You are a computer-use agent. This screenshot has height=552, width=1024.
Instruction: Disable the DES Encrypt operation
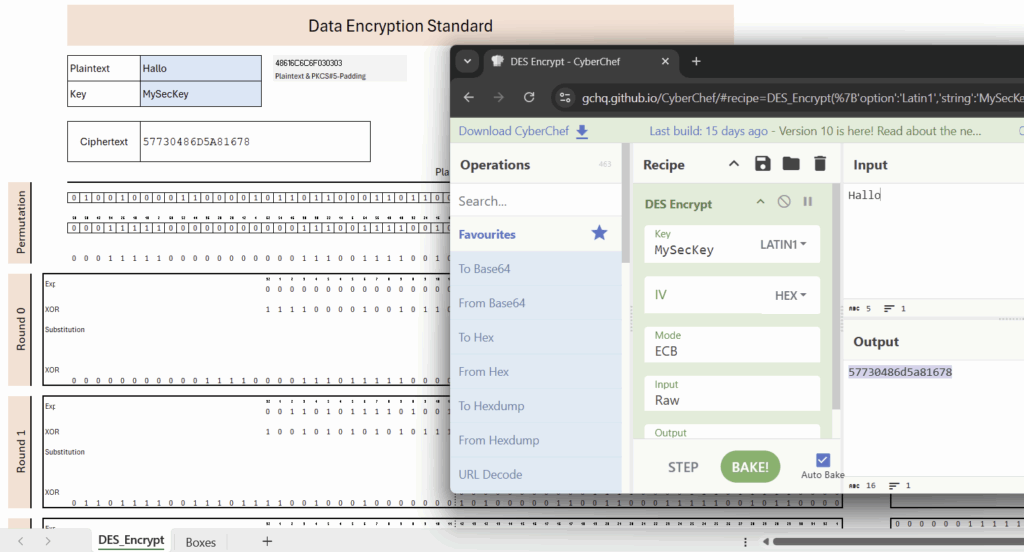[784, 202]
